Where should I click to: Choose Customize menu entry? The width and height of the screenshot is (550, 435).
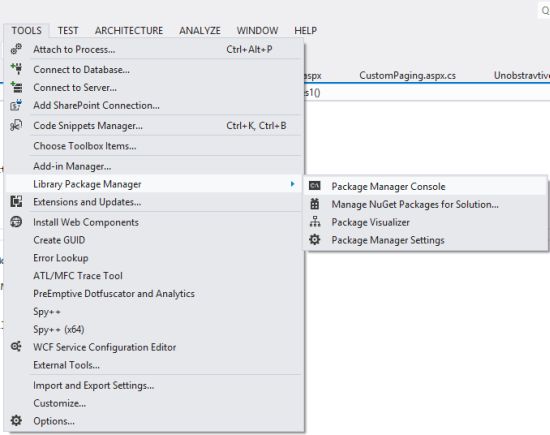pos(154,403)
